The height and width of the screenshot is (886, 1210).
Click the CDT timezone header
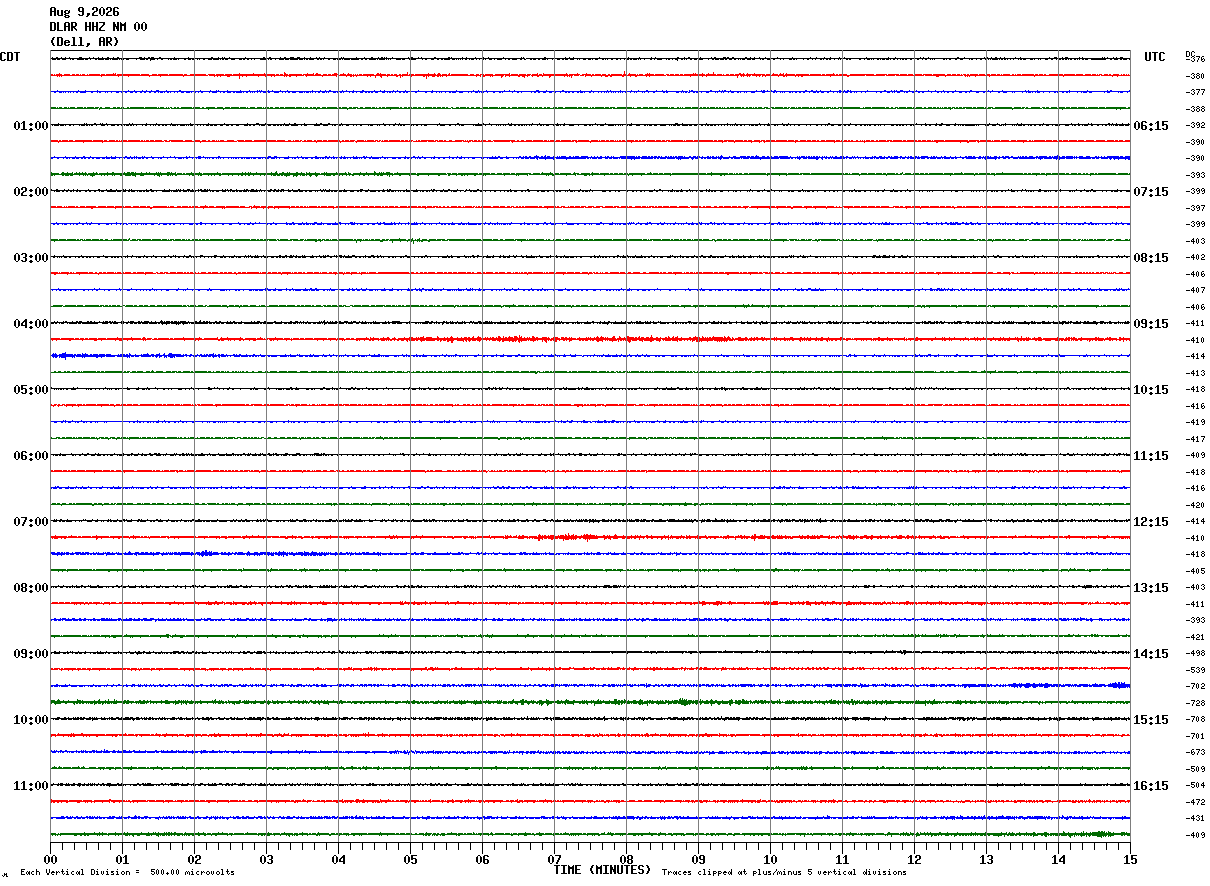tap(10, 57)
